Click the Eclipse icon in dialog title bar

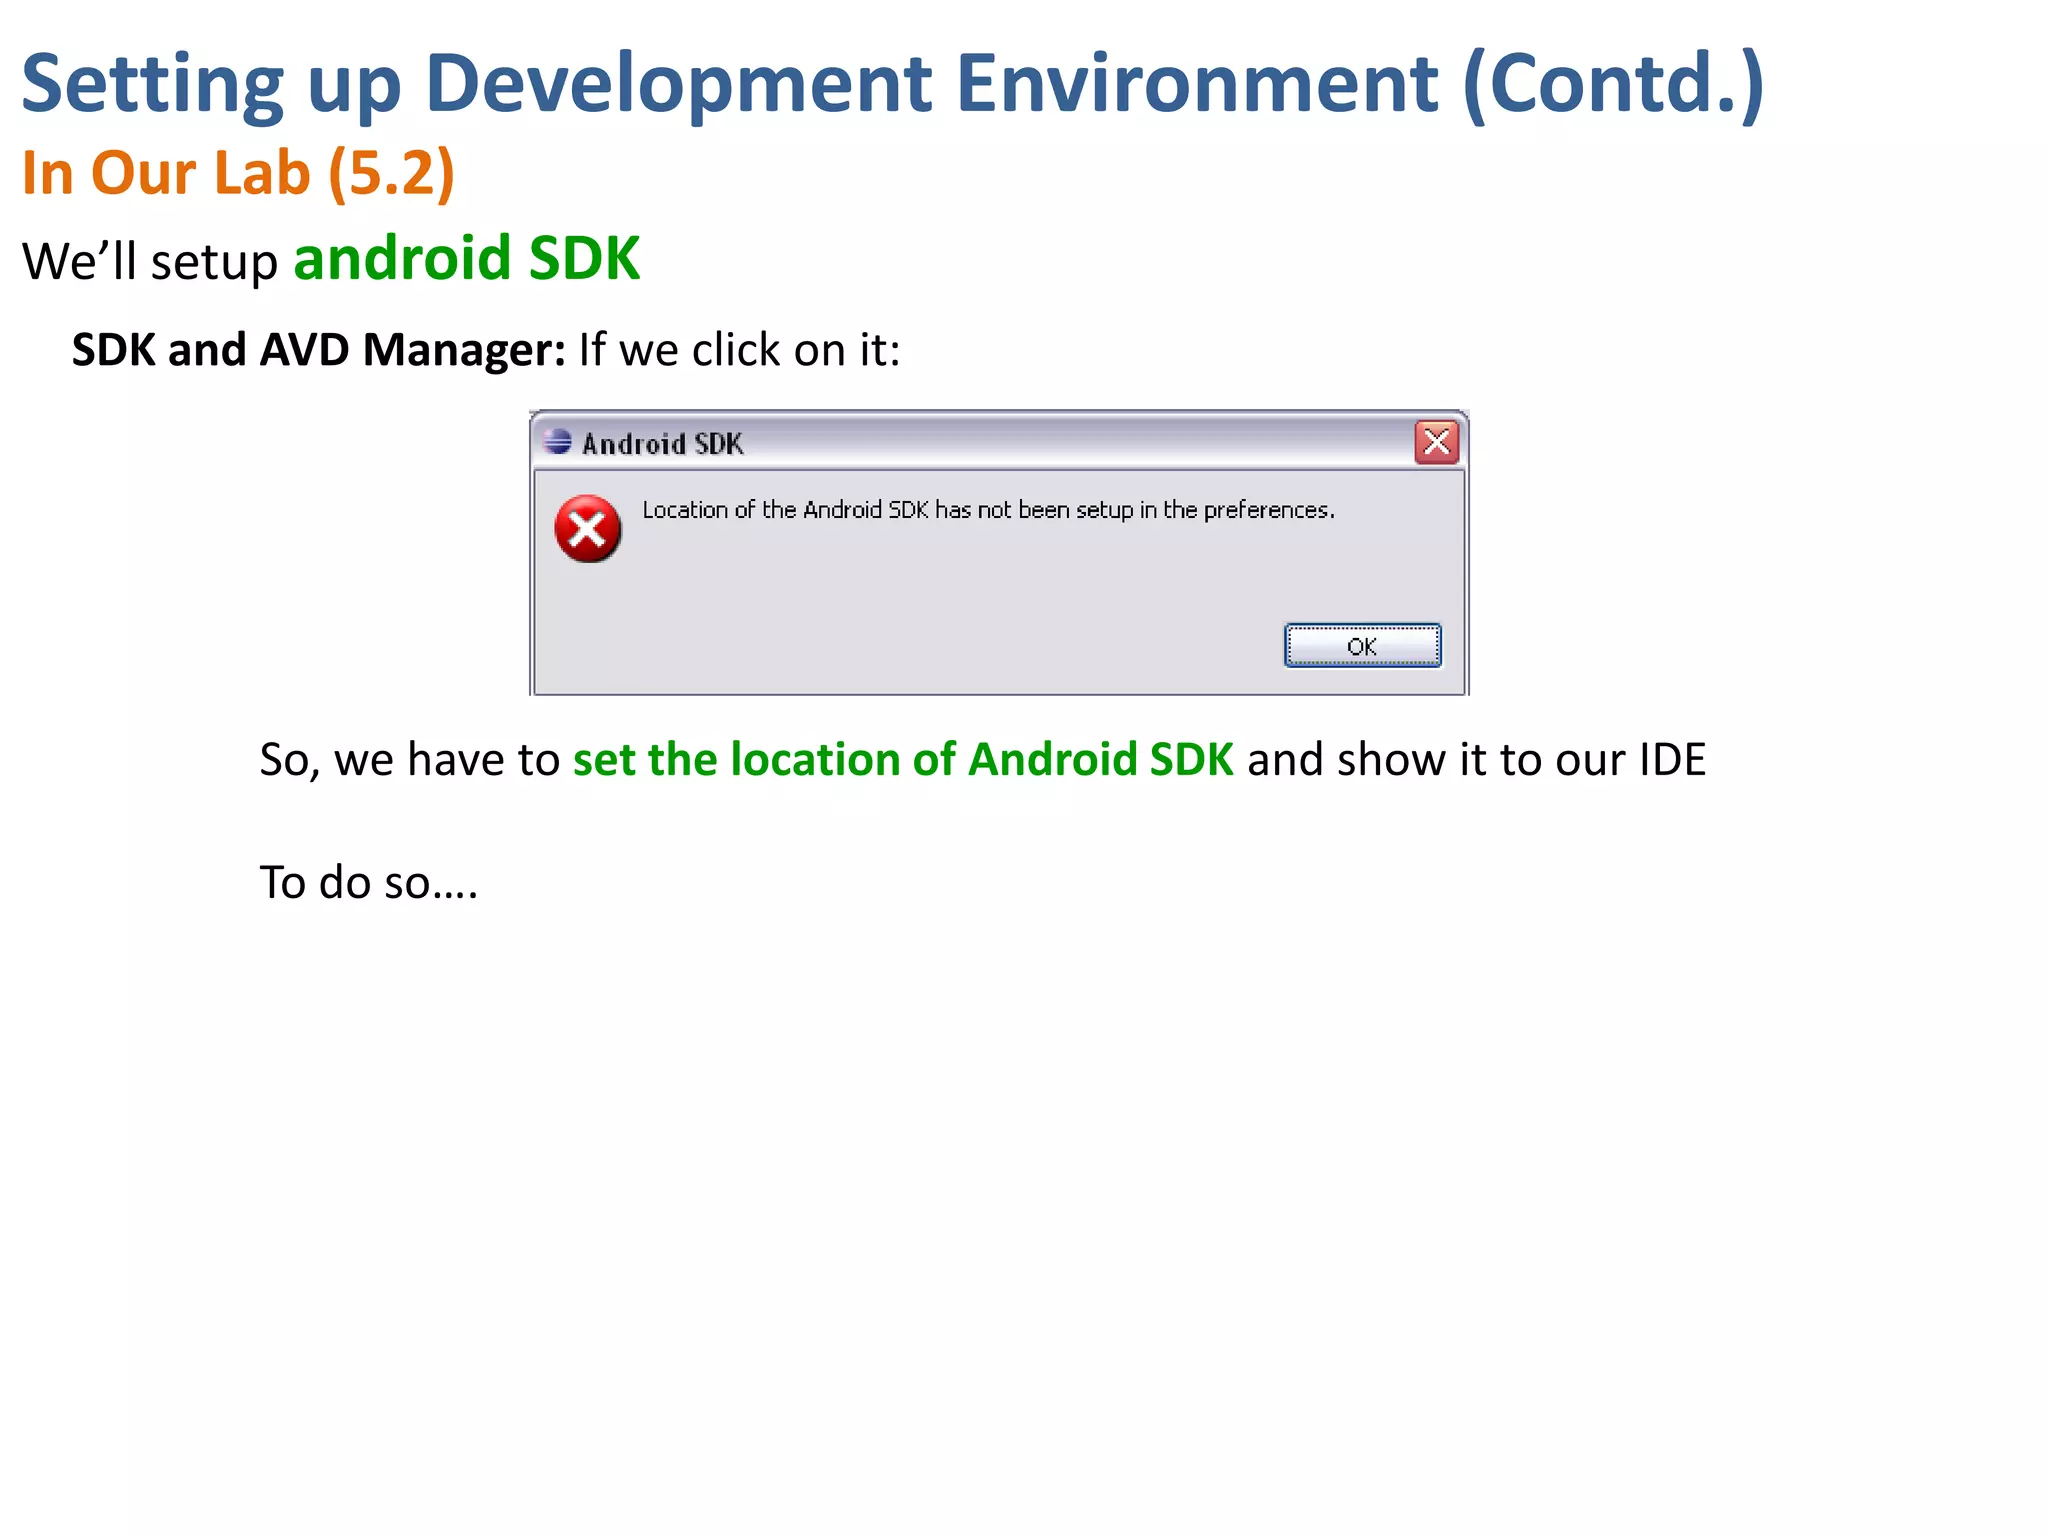558,441
